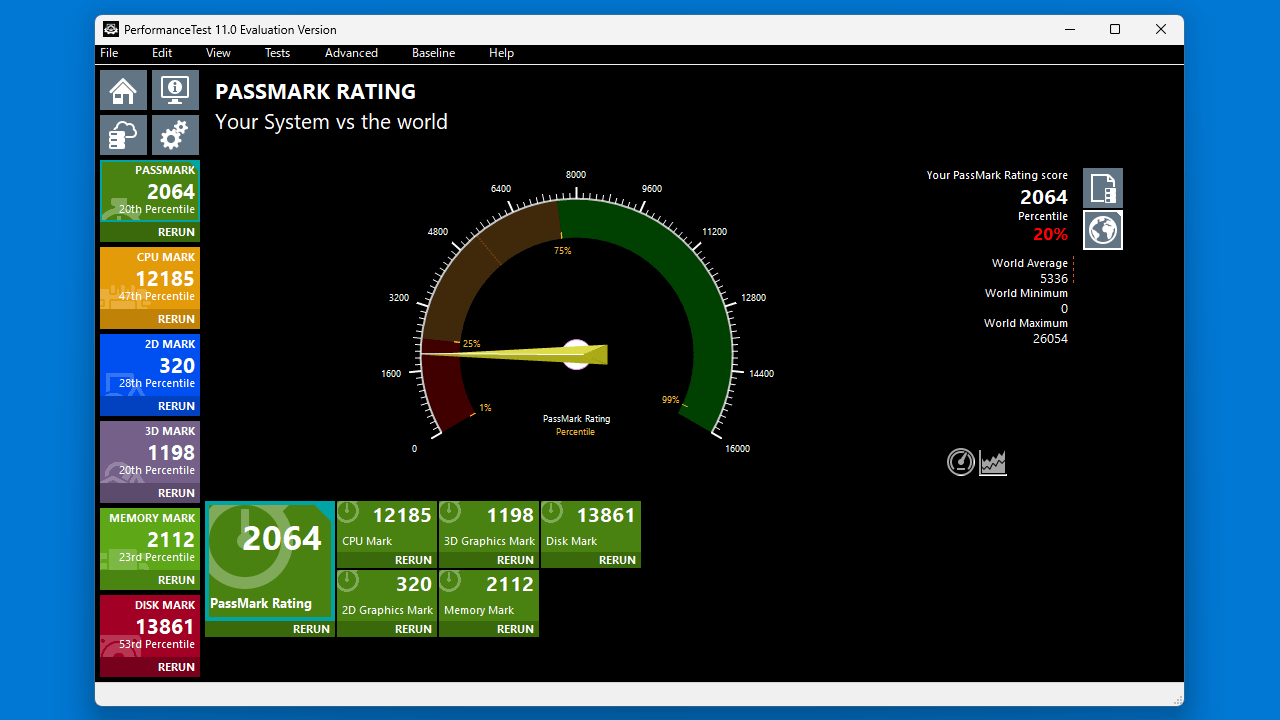The width and height of the screenshot is (1280, 720).
Task: Click RERUN on 2D Graphics Mark tile
Action: click(x=413, y=629)
